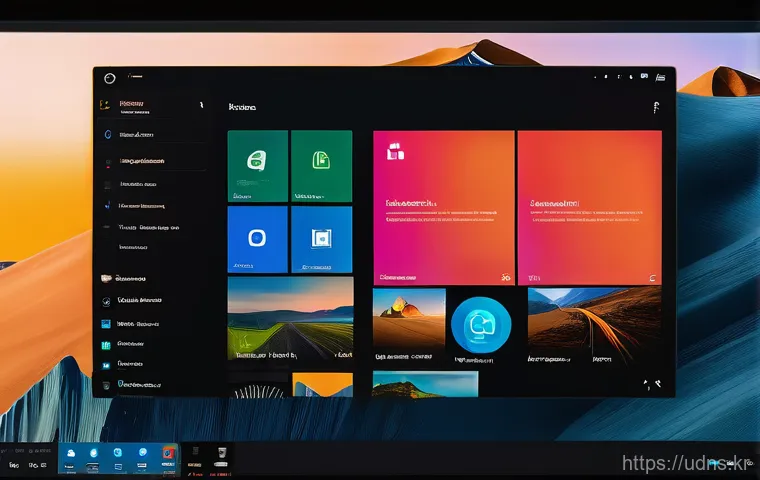Open the winding mountain road thumbnail
The height and width of the screenshot is (480, 760).
(x=594, y=325)
